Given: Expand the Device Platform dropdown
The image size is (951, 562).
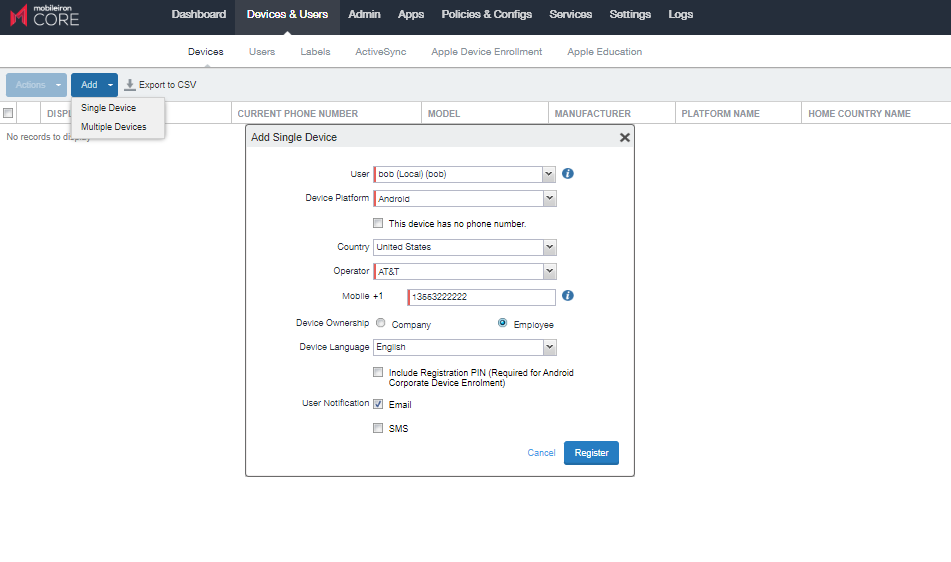Looking at the screenshot, I should [548, 199].
